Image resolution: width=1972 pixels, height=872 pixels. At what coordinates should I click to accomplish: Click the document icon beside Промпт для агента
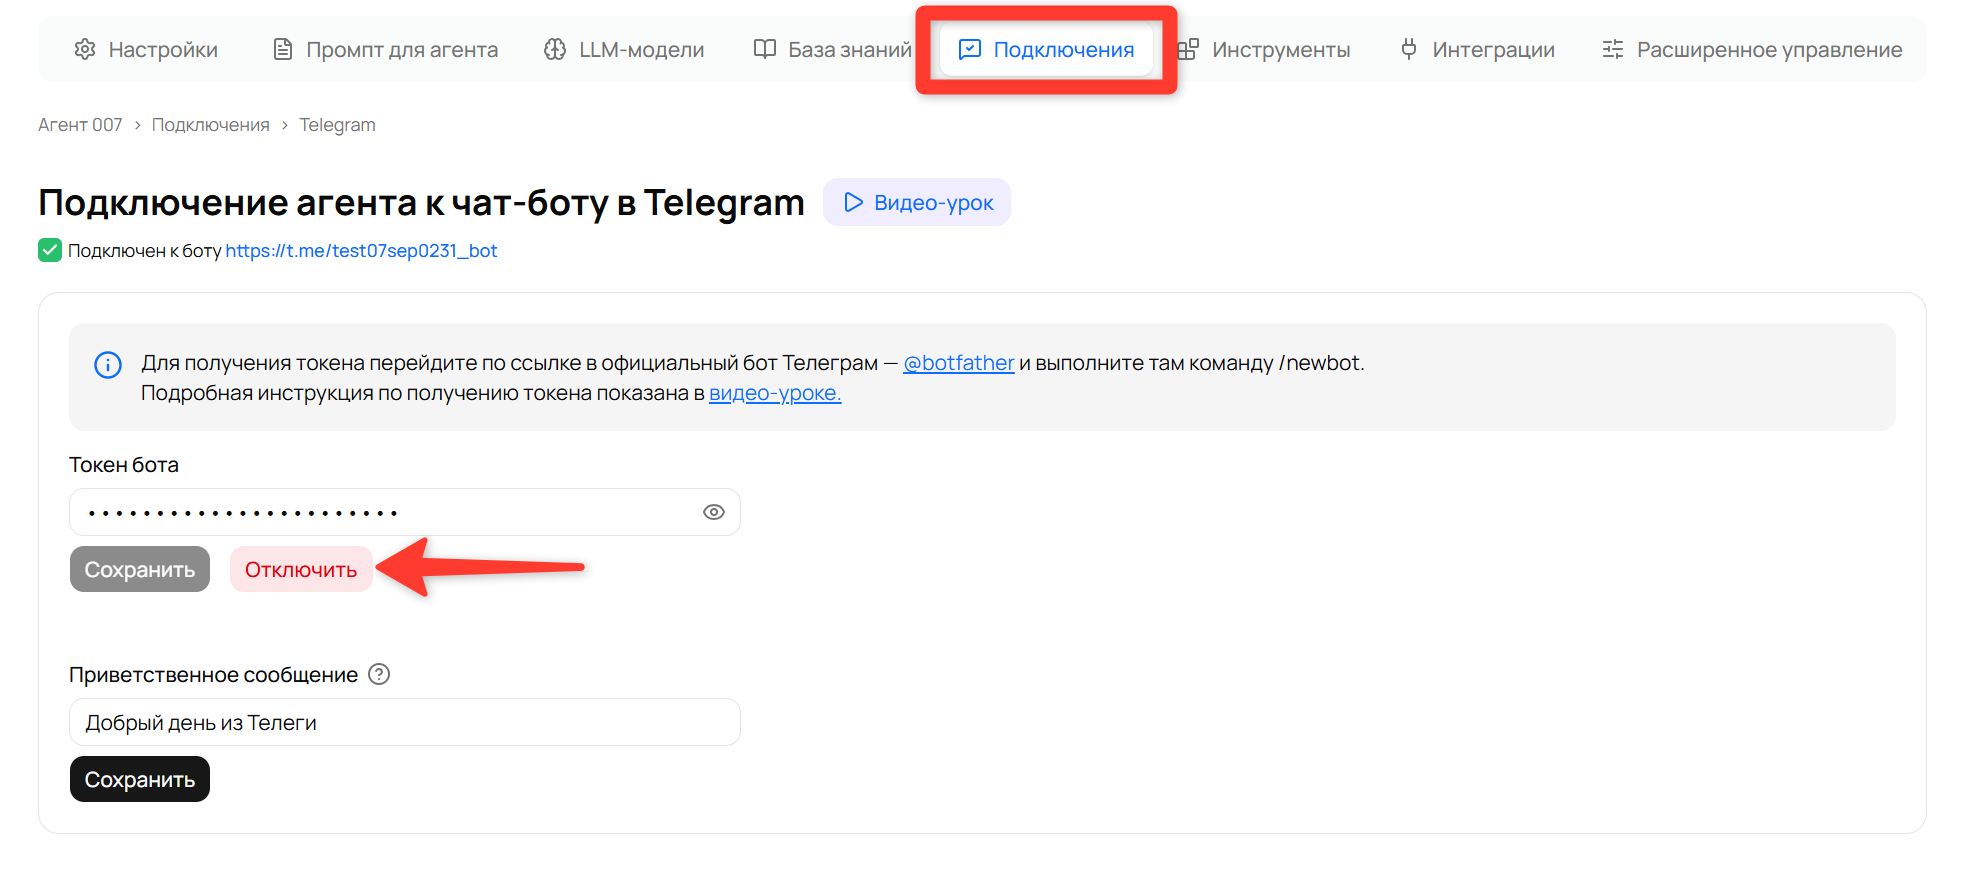pos(283,49)
